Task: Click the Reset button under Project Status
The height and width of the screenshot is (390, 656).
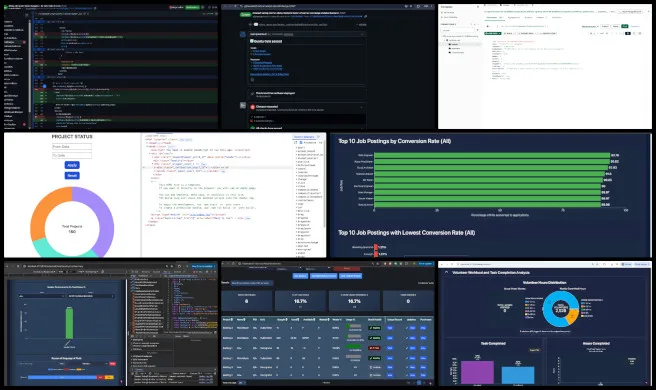Action: pos(72,175)
